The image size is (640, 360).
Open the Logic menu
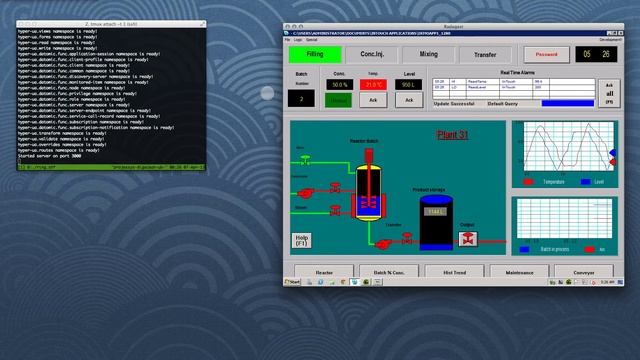[298, 40]
